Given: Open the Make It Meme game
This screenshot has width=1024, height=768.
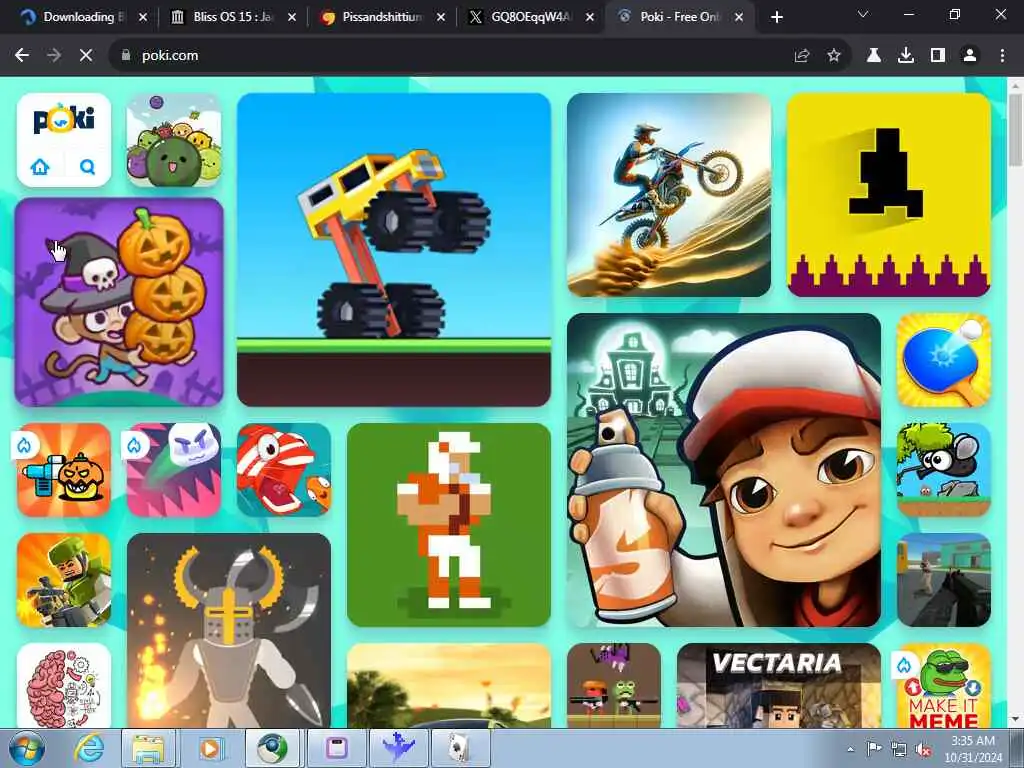Looking at the screenshot, I should (944, 685).
